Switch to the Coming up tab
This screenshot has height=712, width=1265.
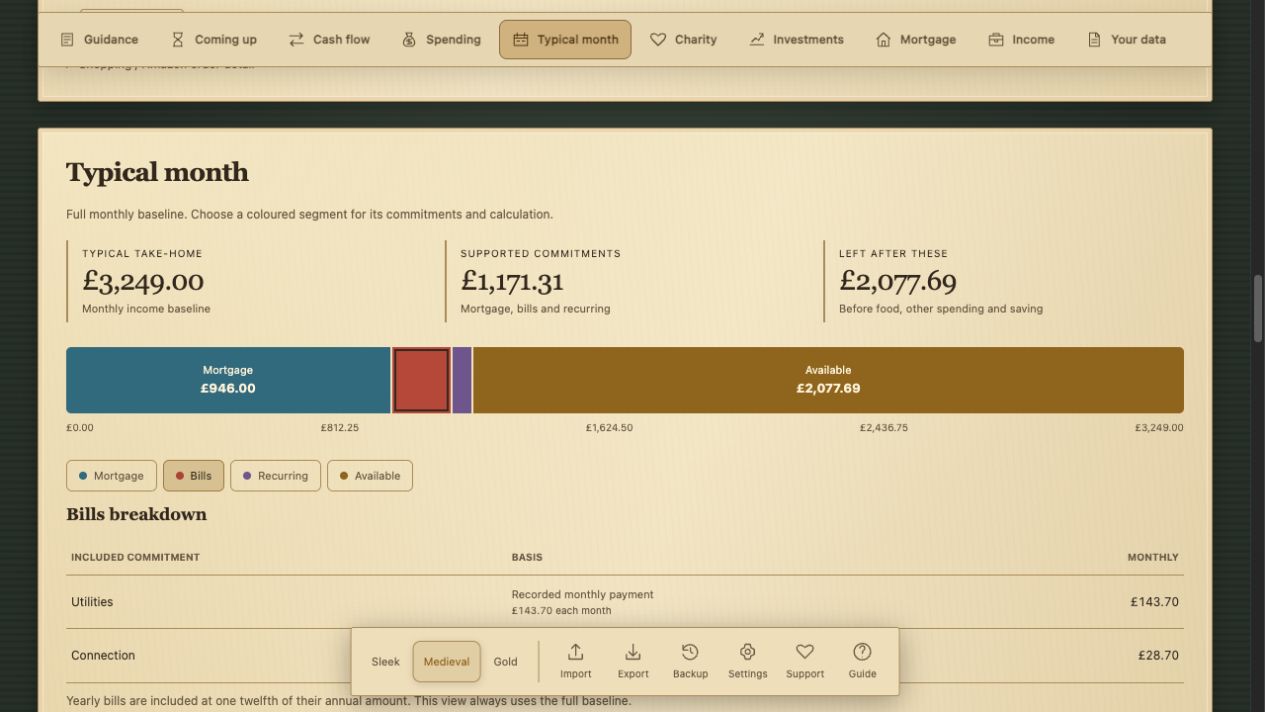(x=213, y=40)
